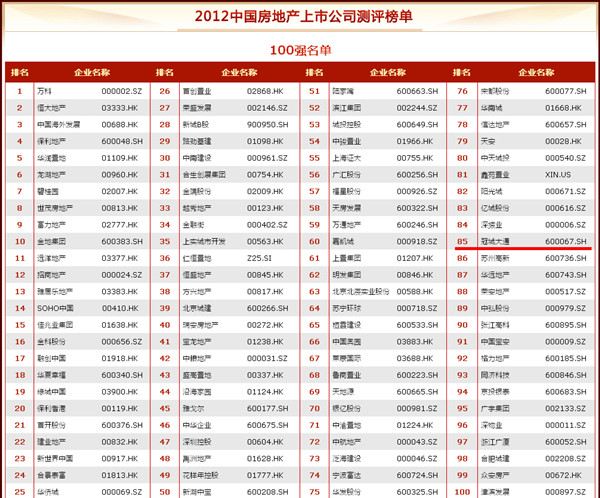Select stock code "03377.HK"
Image resolution: width=600 pixels, height=498 pixels.
pyautogui.click(x=119, y=258)
